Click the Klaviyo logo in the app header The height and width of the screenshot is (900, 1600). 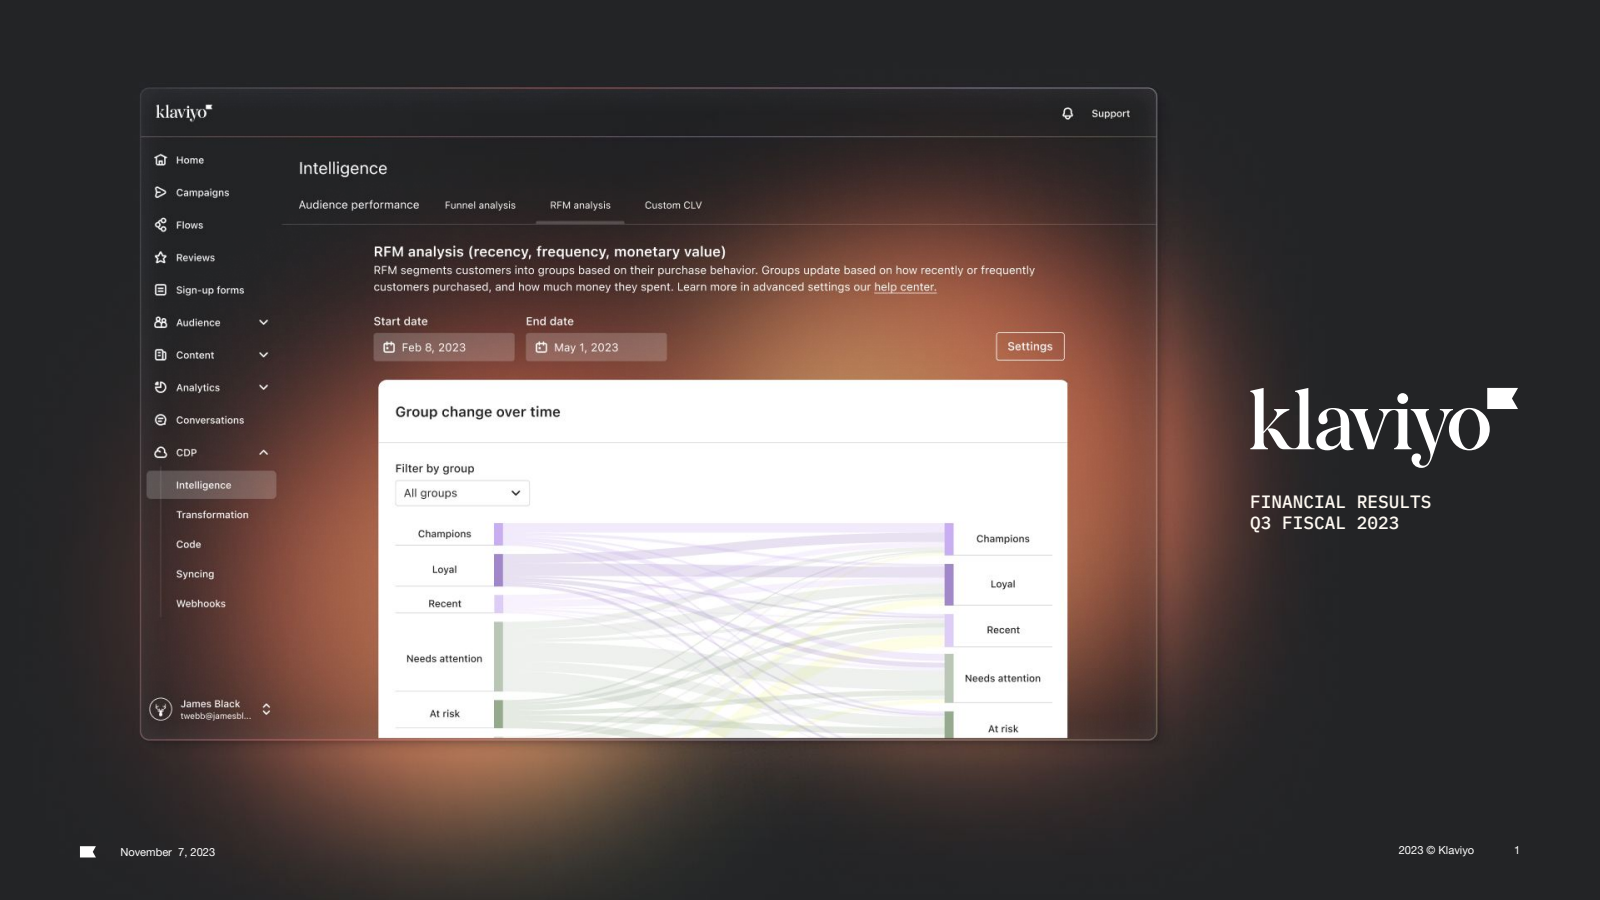coord(184,112)
